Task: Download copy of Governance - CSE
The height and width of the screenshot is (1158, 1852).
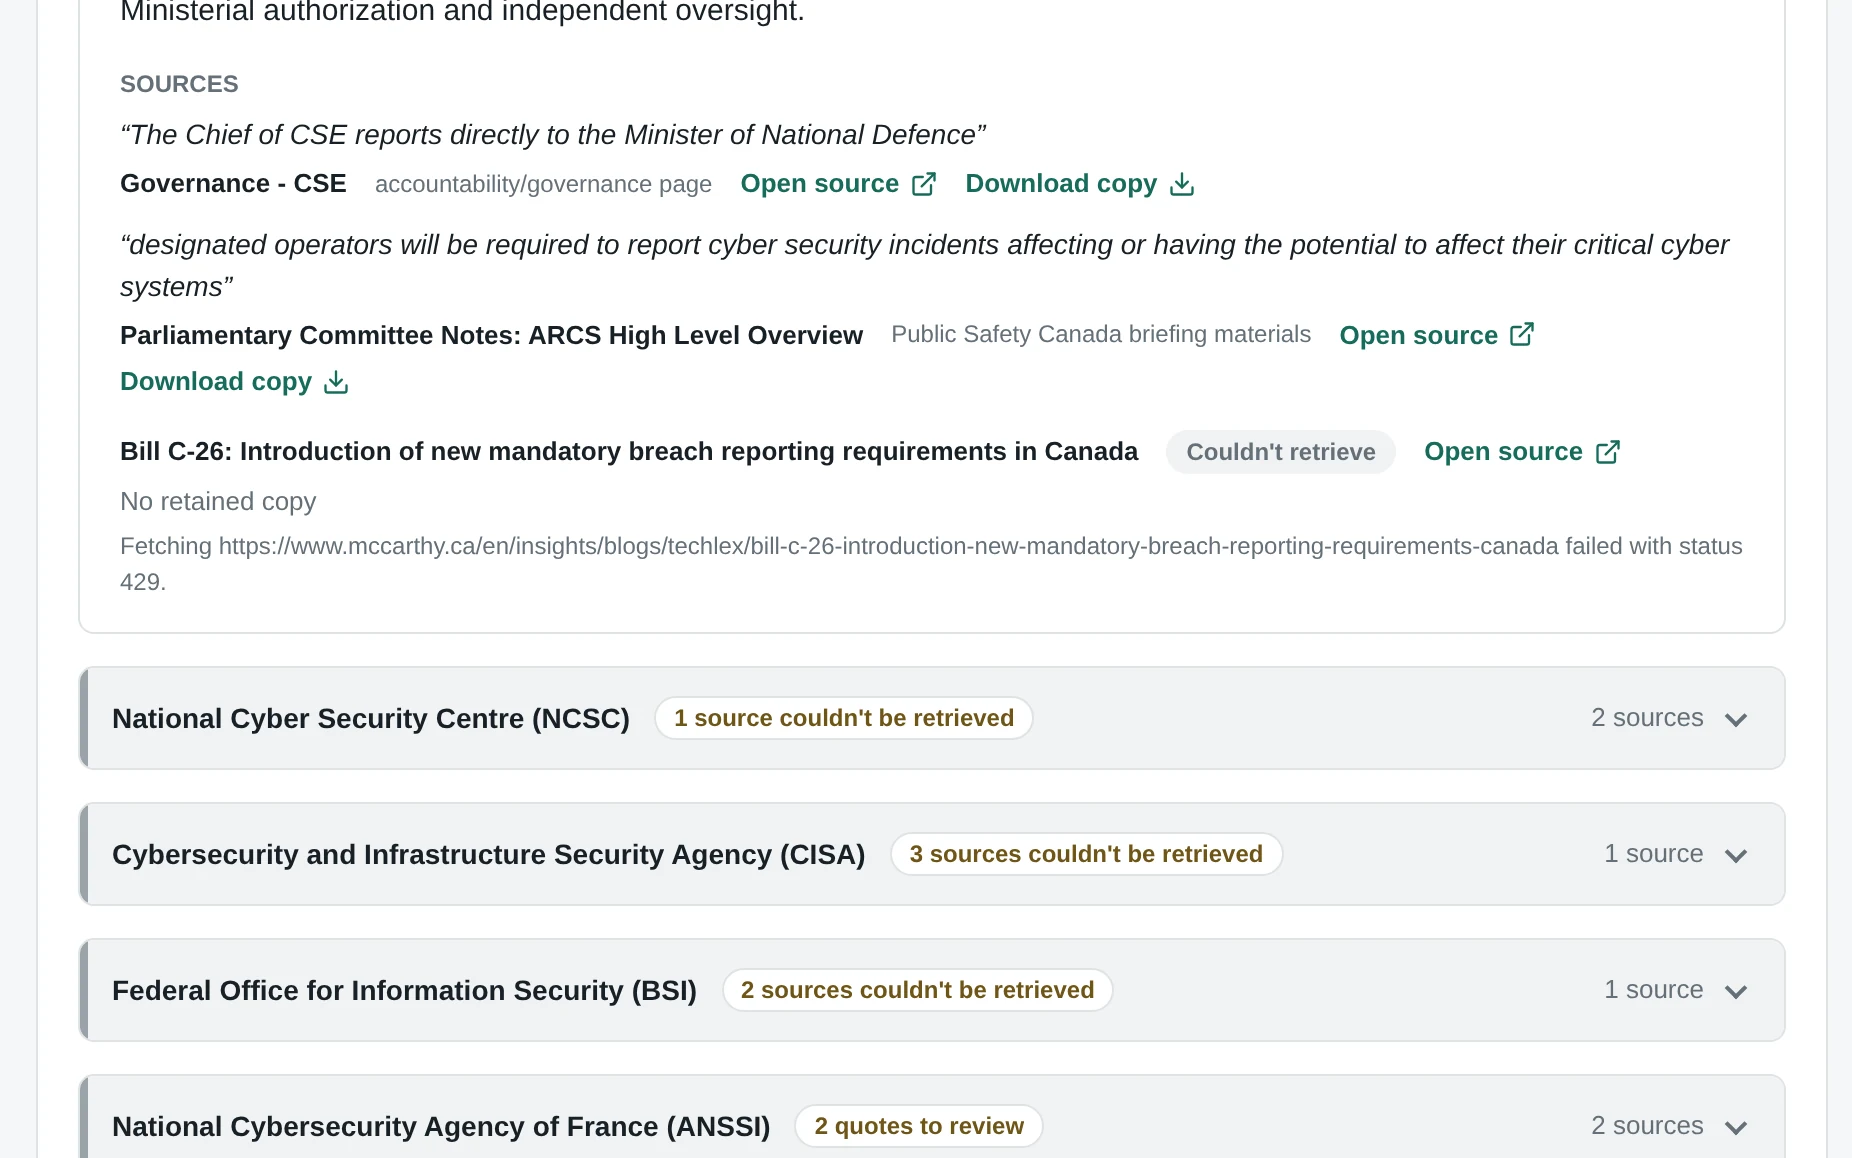Action: pos(1080,184)
